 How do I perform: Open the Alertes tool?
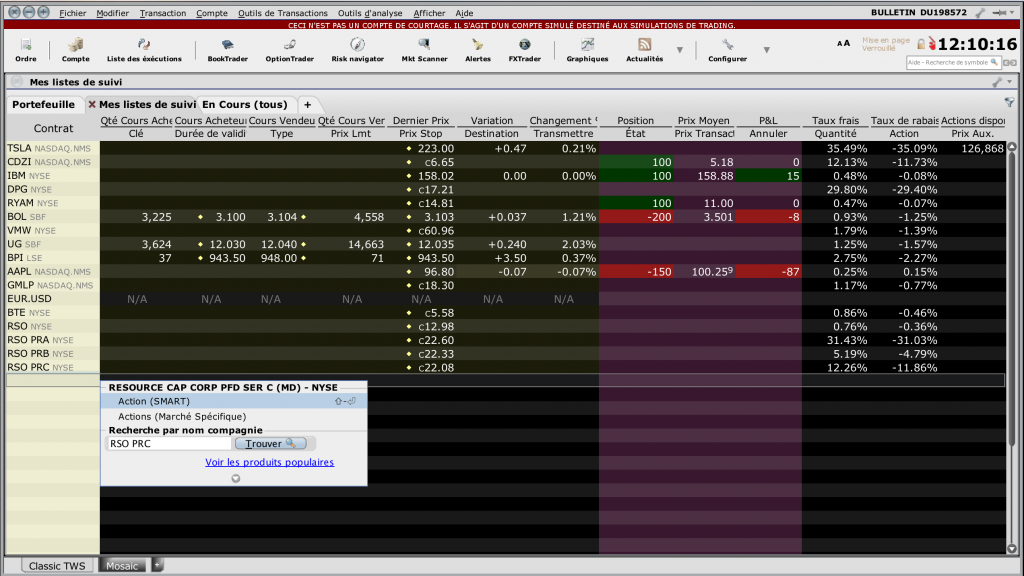click(x=477, y=50)
